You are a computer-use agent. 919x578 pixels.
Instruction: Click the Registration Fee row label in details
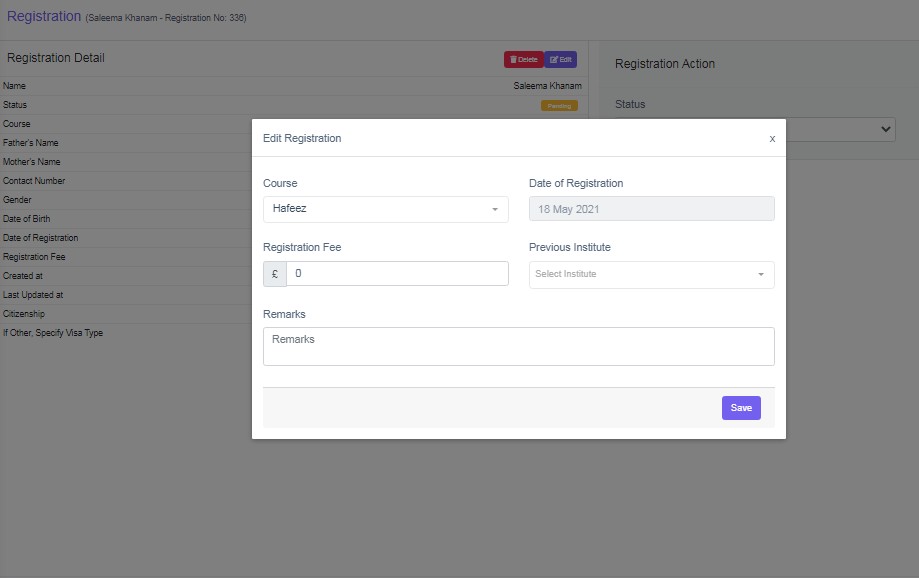(34, 257)
